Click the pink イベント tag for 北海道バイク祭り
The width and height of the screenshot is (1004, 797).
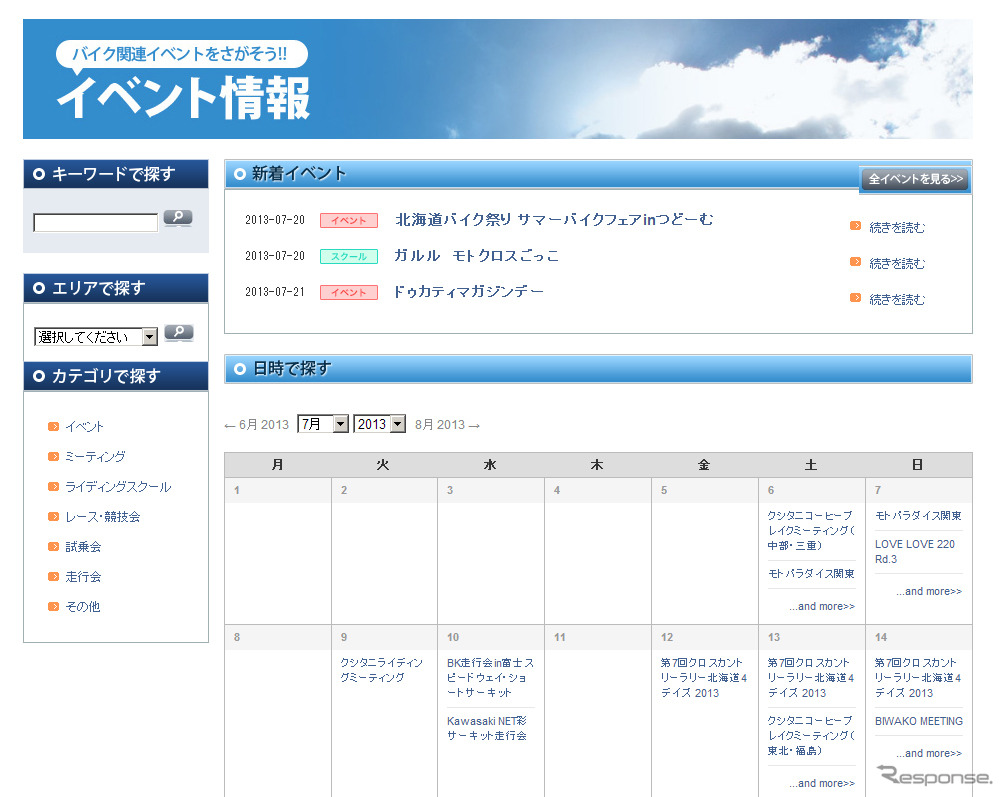(348, 221)
